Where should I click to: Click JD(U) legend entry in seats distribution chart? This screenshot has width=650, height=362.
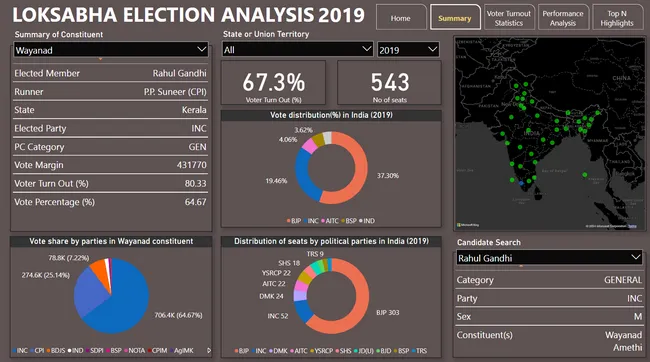tap(364, 351)
